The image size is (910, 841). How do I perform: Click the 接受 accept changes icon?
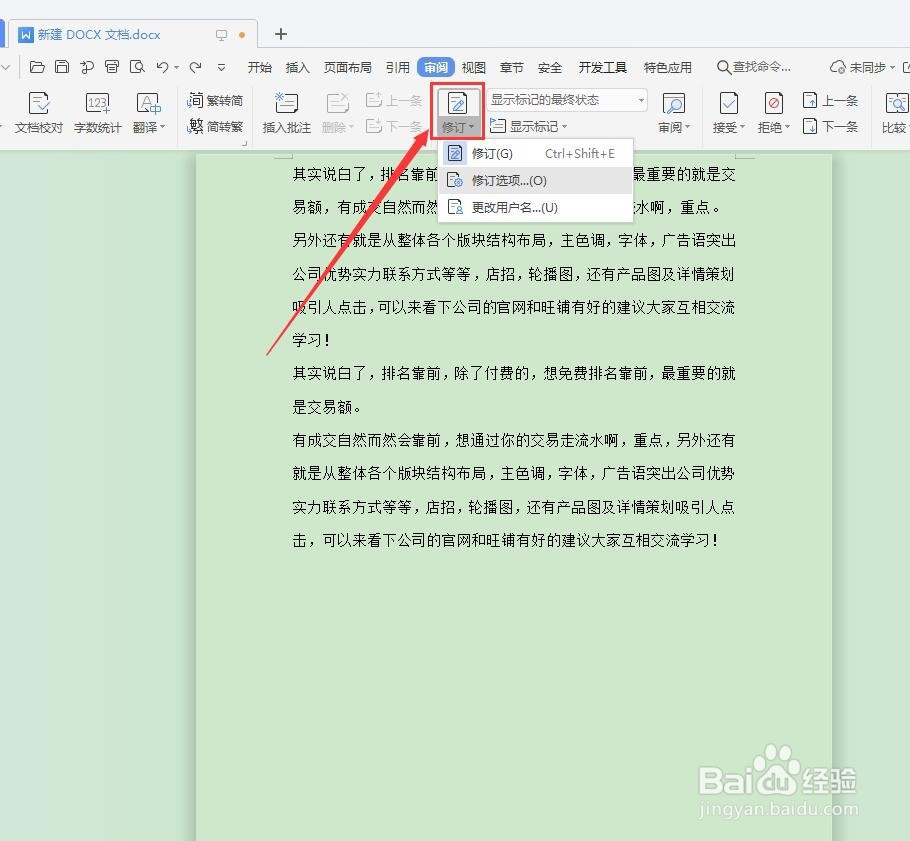(x=729, y=102)
